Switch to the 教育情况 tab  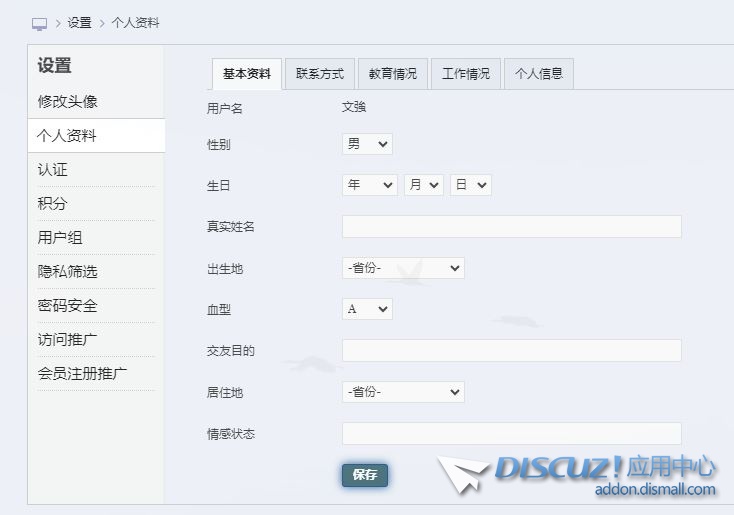pyautogui.click(x=392, y=74)
